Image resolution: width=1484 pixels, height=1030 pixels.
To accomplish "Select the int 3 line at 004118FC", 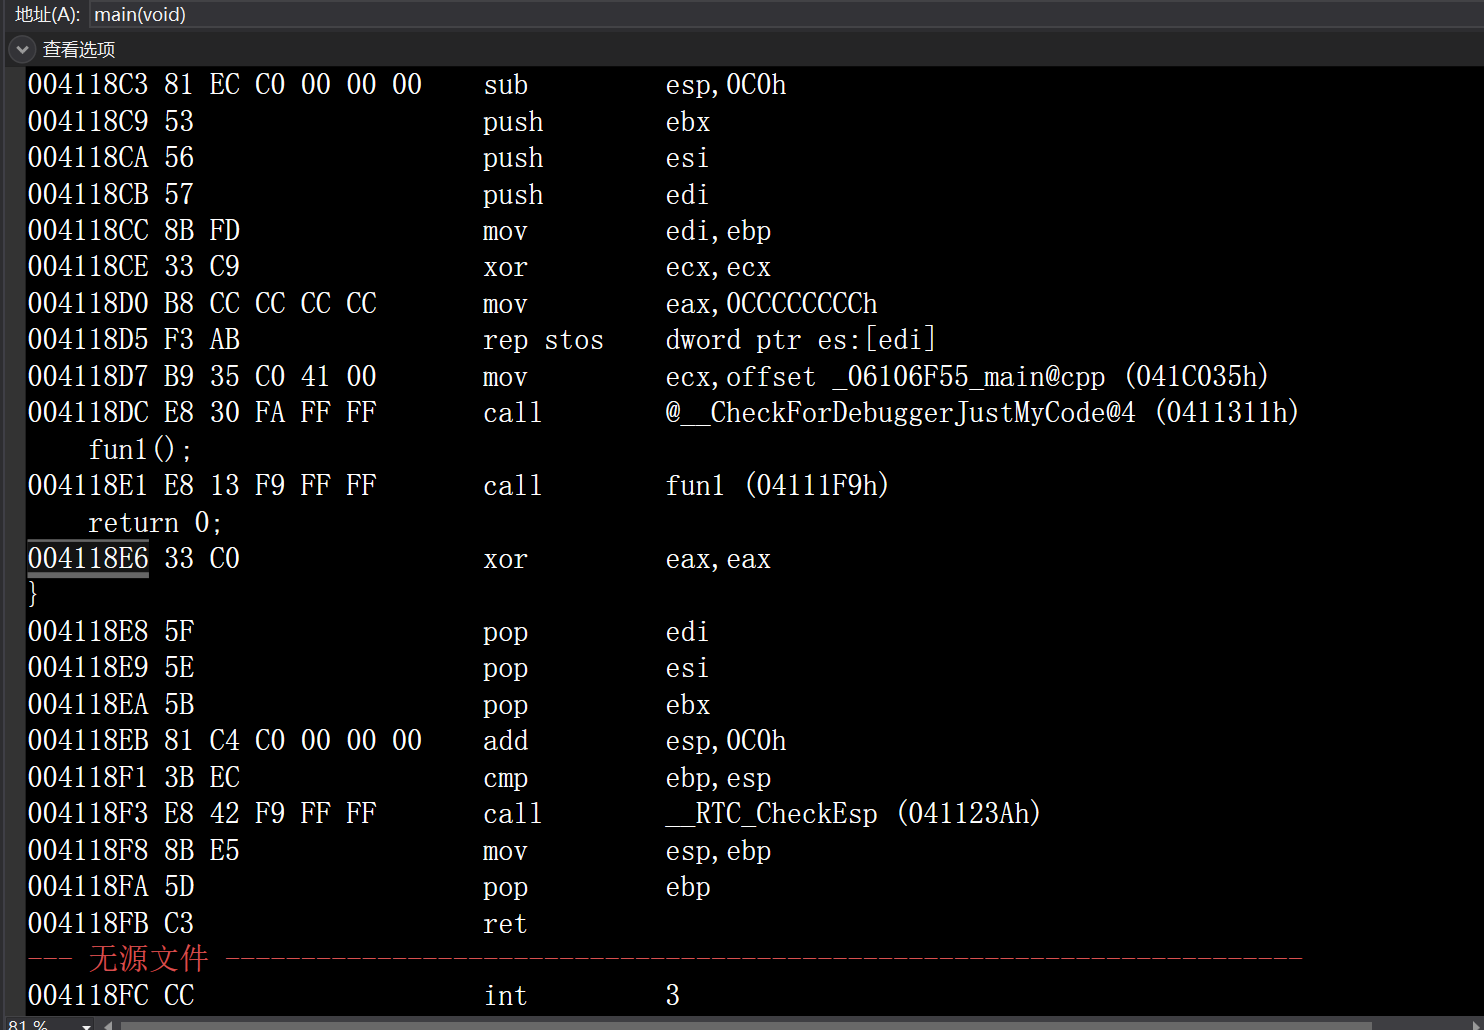I will [x=354, y=996].
